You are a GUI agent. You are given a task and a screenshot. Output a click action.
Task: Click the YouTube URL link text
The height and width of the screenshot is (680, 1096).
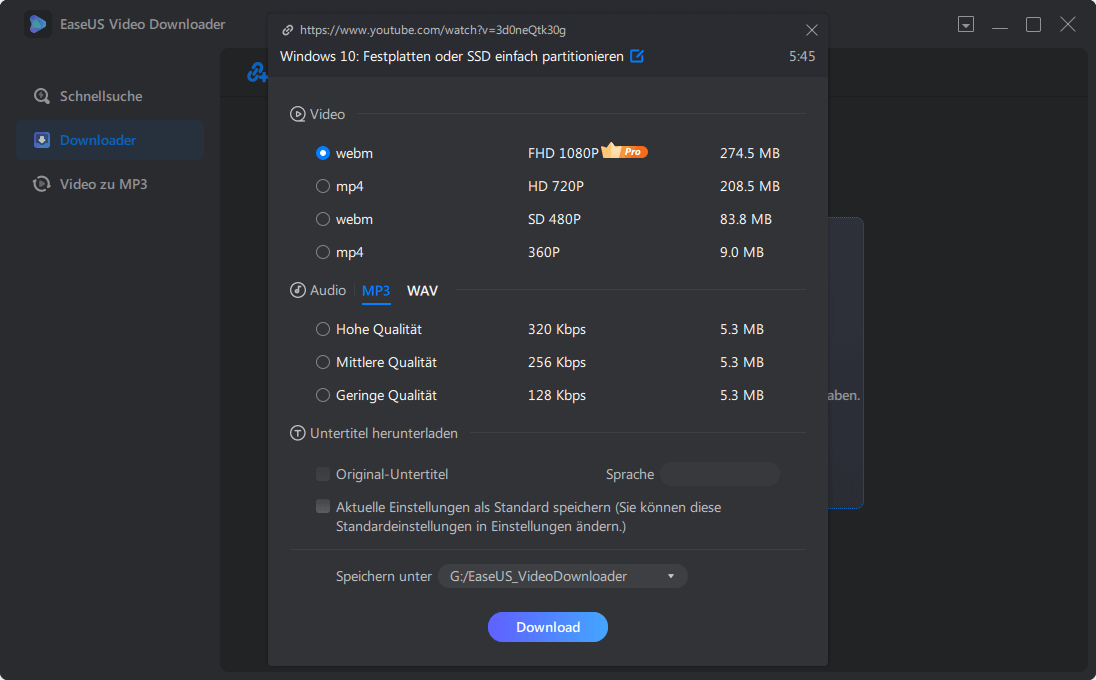click(433, 30)
